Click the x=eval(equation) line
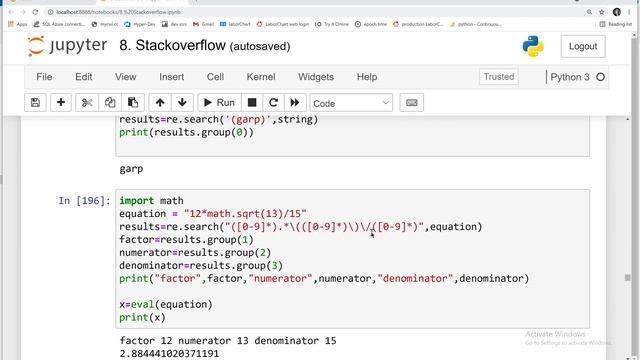This screenshot has height=360, width=640. 166,304
